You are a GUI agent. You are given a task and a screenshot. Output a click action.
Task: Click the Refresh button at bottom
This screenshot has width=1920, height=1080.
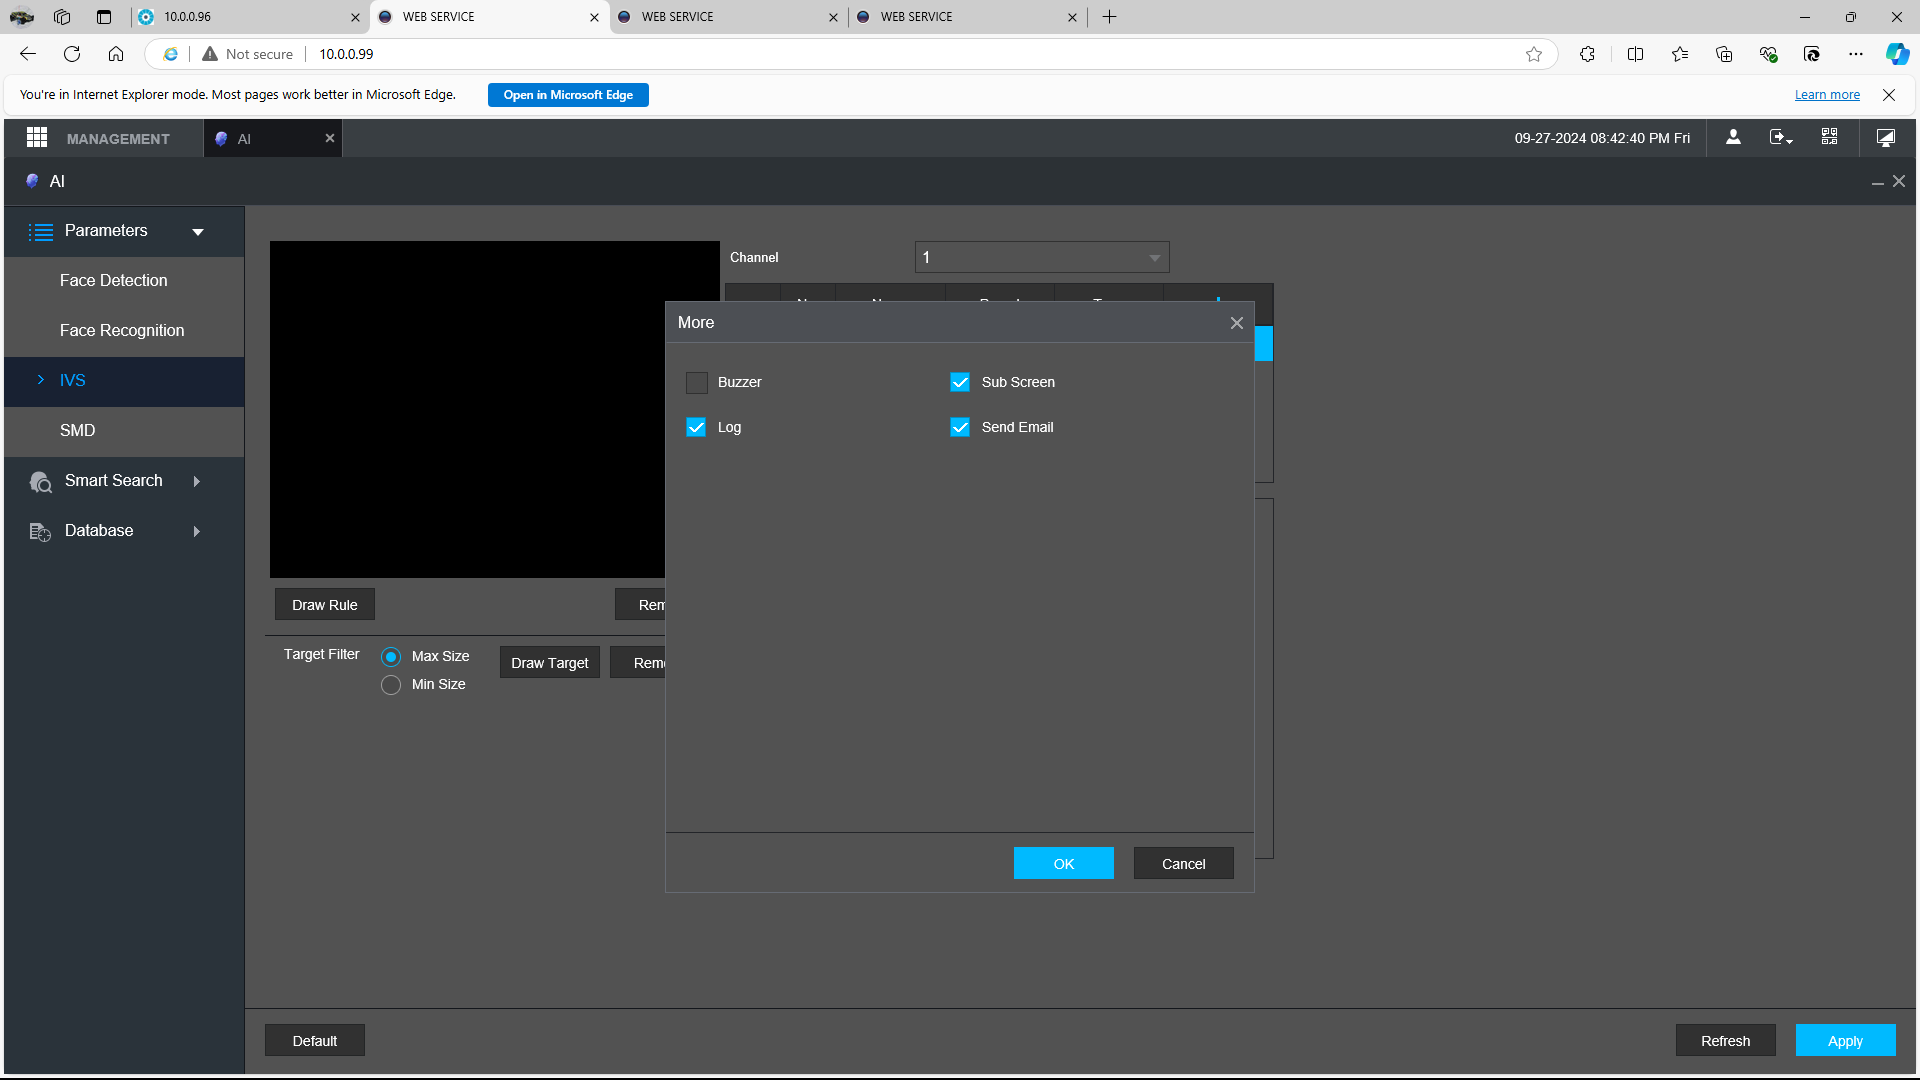pyautogui.click(x=1726, y=1041)
